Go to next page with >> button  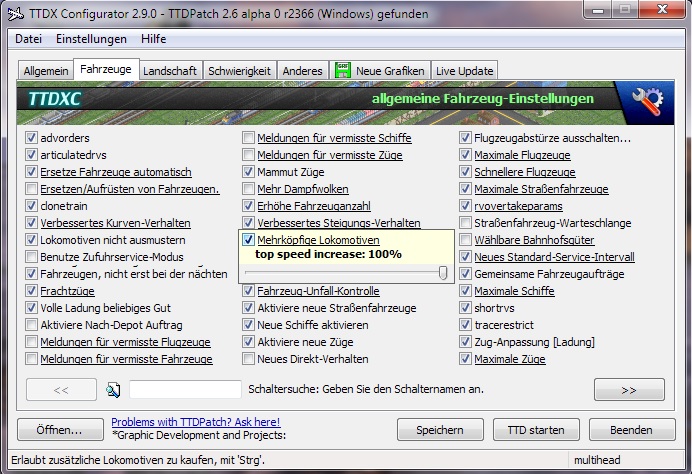[x=629, y=390]
